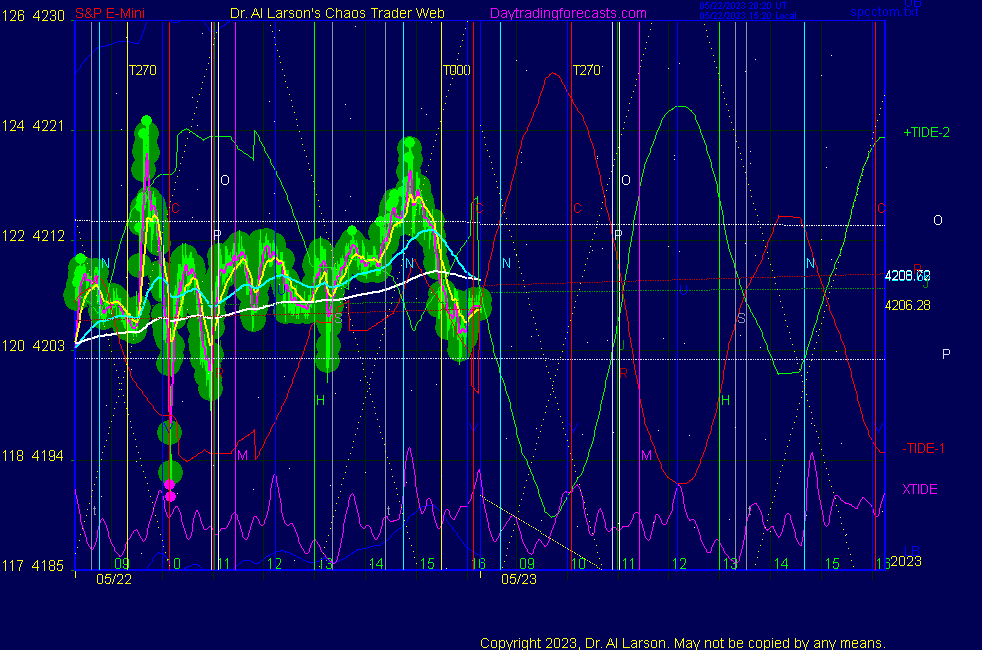Click the '2023' year label at axis end
Image resolution: width=982 pixels, height=650 pixels.
point(906,561)
